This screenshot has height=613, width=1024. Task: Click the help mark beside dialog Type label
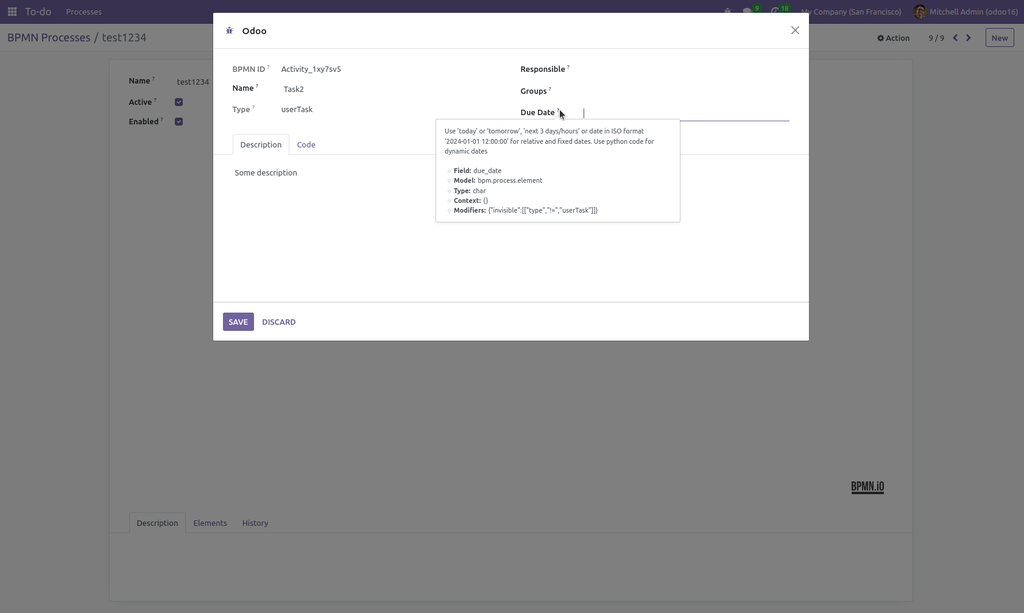[x=253, y=107]
